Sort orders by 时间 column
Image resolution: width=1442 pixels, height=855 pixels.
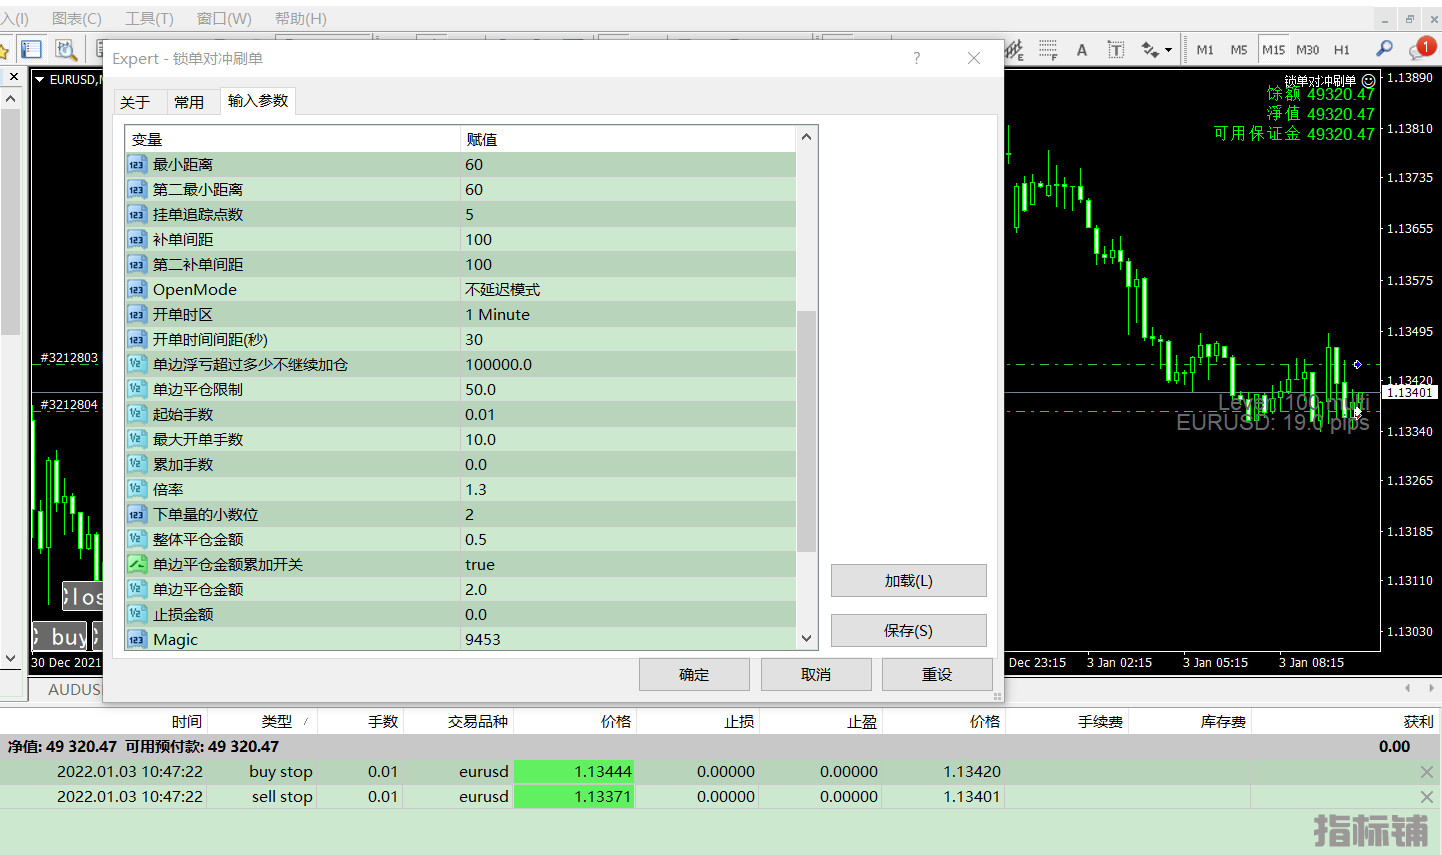click(104, 721)
